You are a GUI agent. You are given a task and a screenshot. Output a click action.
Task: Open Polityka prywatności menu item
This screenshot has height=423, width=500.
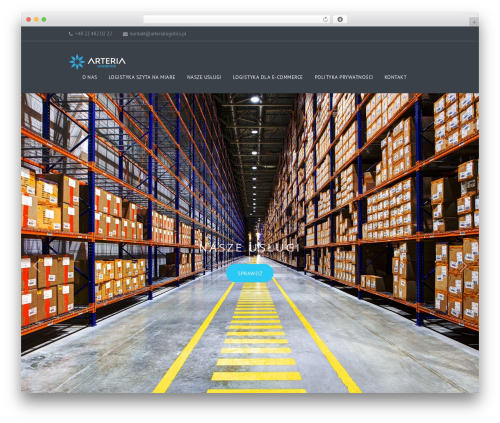pos(344,77)
